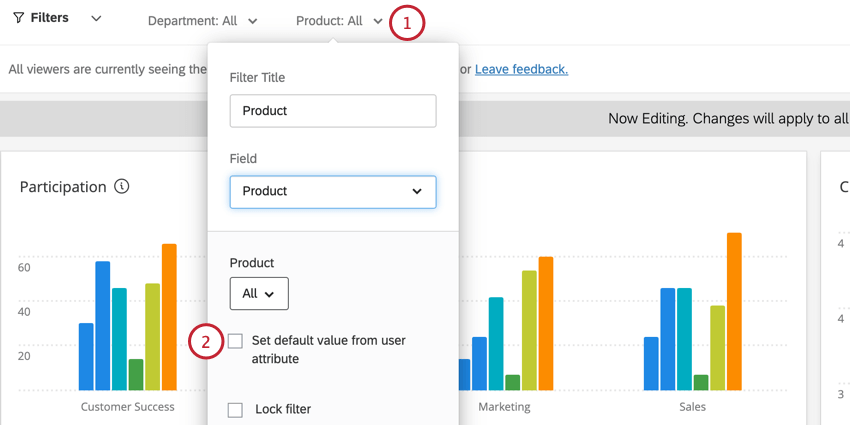This screenshot has height=425, width=850.
Task: Click the orange bar for Customer Success
Action: coord(169,317)
